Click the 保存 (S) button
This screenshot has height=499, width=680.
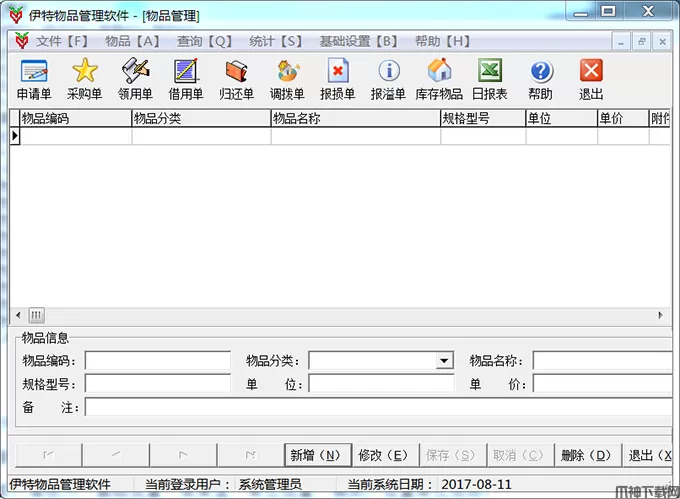[453, 455]
